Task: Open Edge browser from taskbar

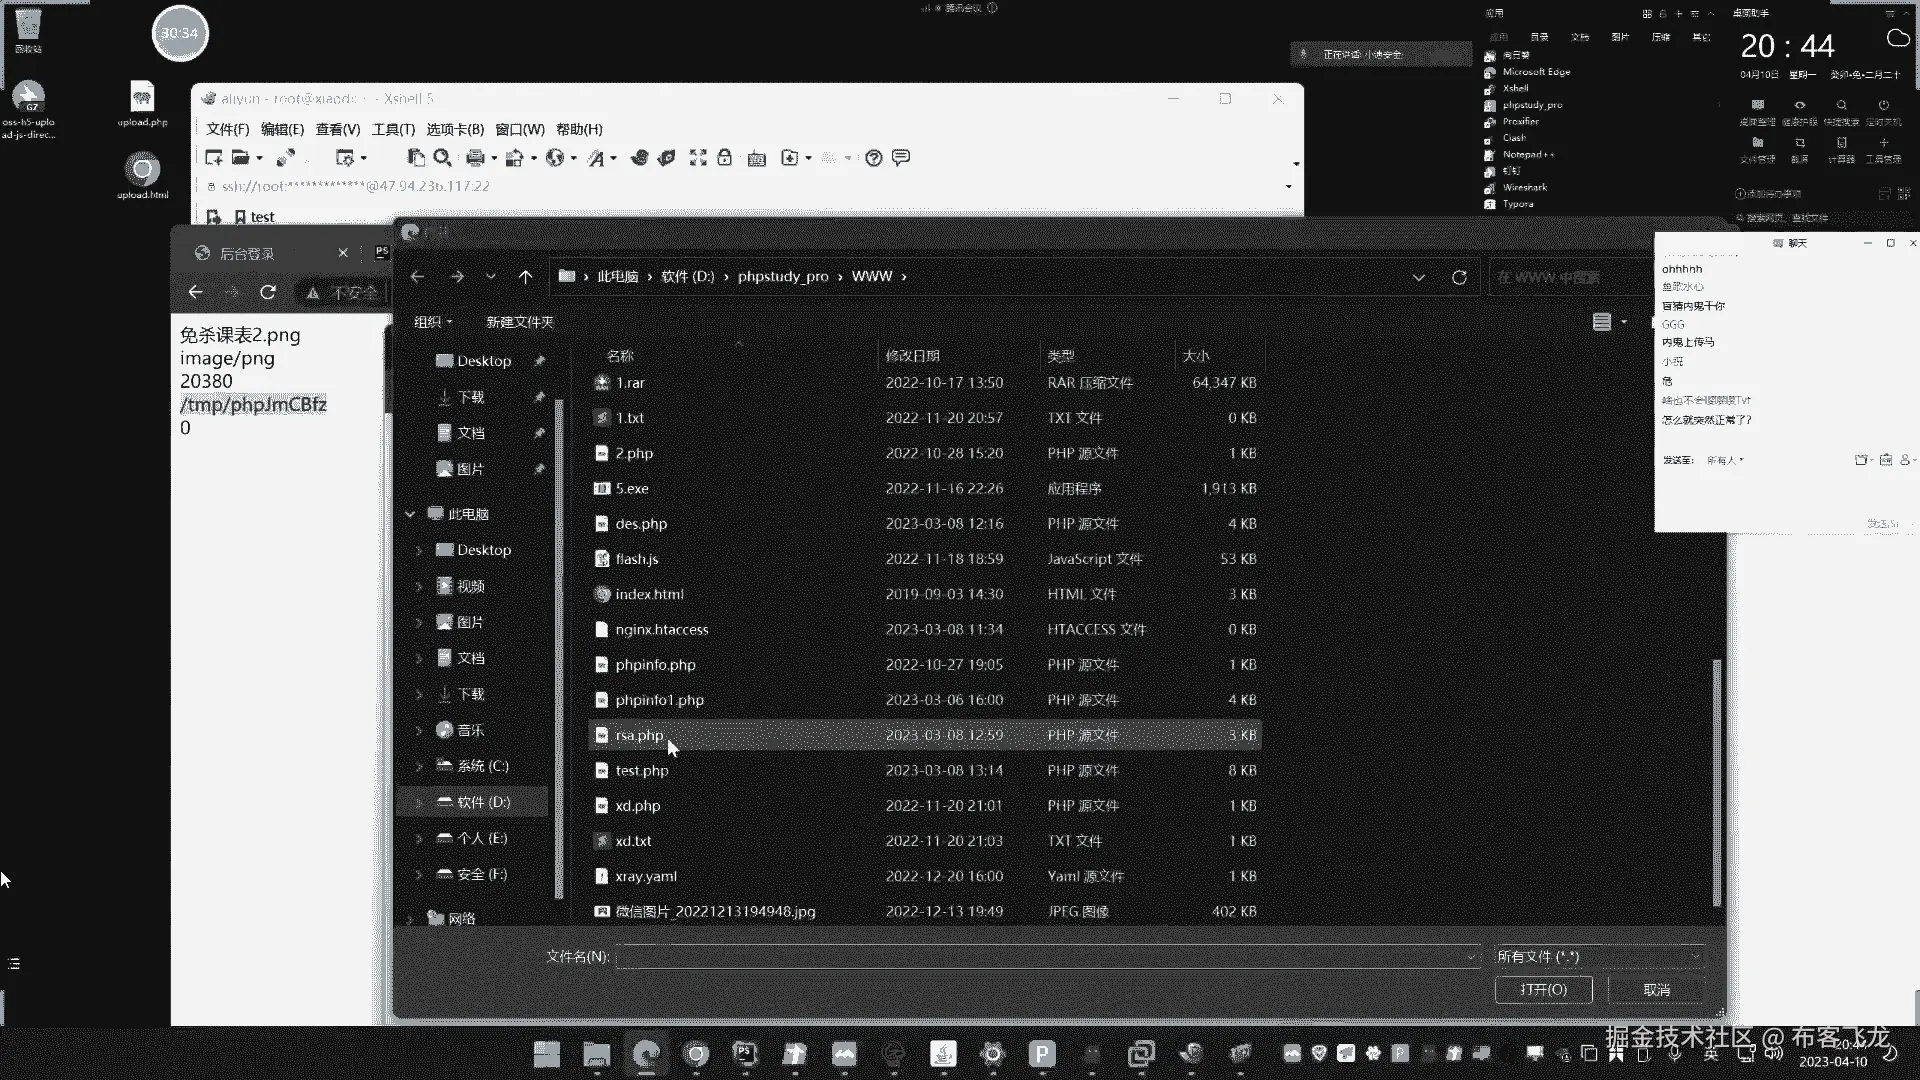Action: tap(646, 1053)
